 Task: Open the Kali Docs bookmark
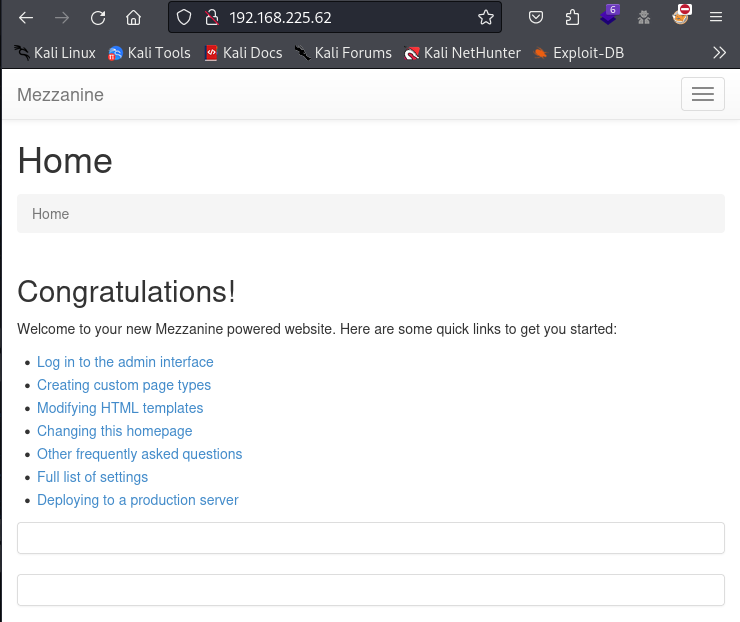(x=243, y=53)
